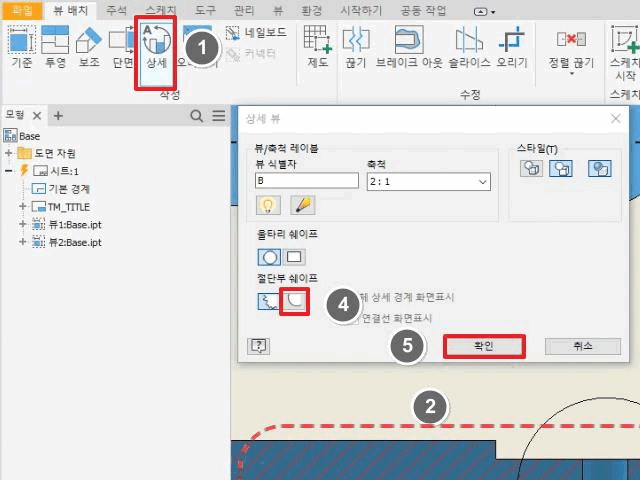Click the 정렬 끊기 icon
The image size is (640, 480).
coord(571,39)
